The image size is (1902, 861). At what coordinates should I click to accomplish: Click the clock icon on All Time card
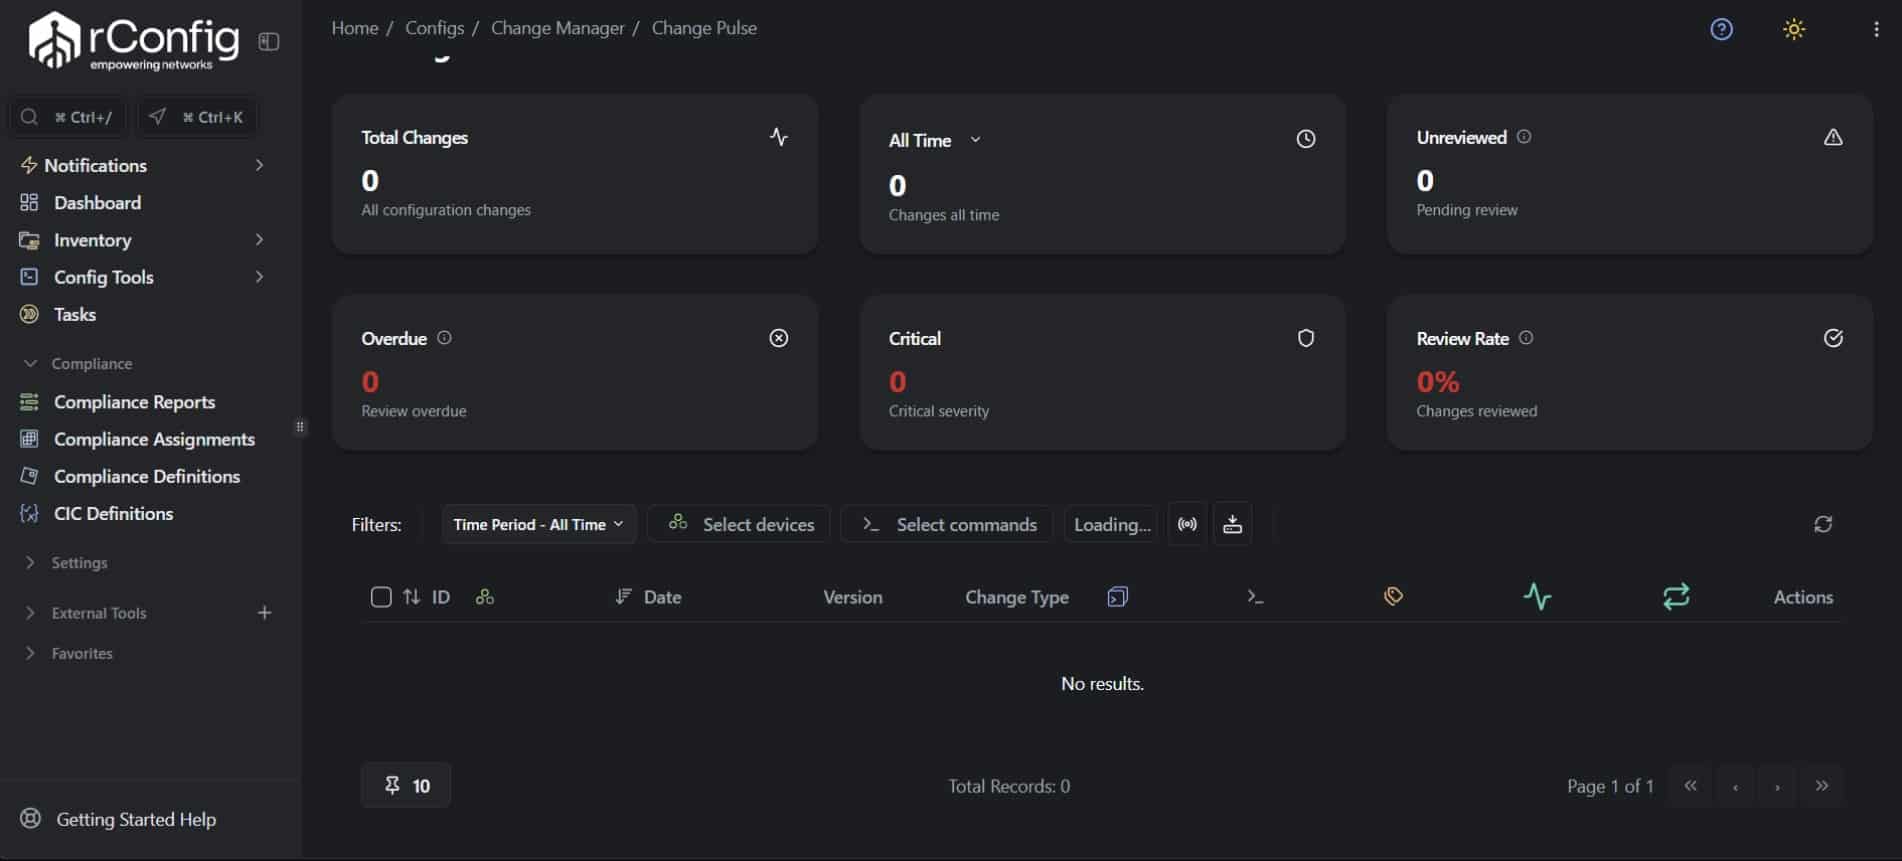1306,139
